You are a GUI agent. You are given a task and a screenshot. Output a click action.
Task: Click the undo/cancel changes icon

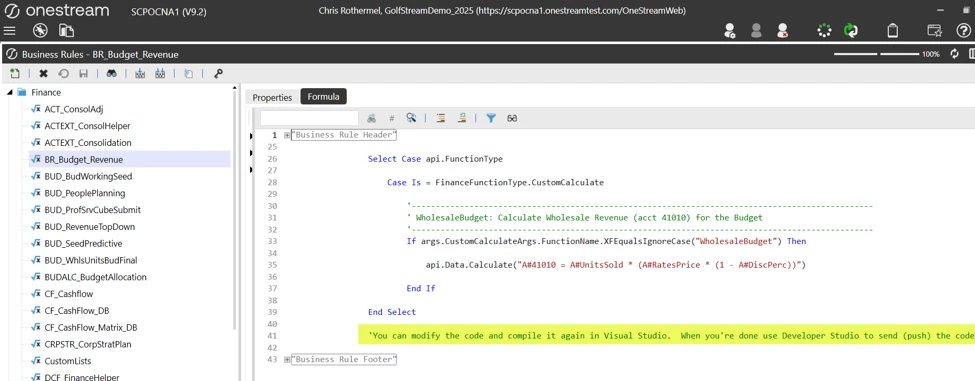pos(63,73)
